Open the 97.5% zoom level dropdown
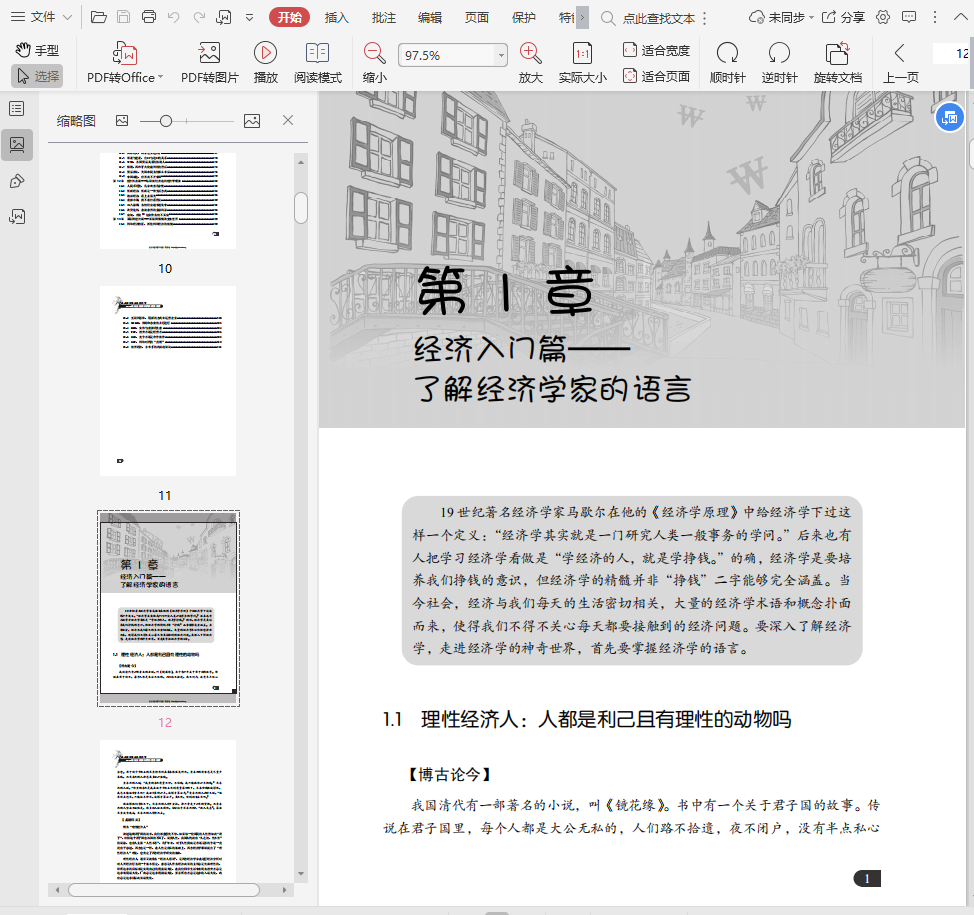The height and width of the screenshot is (915, 974). click(501, 56)
